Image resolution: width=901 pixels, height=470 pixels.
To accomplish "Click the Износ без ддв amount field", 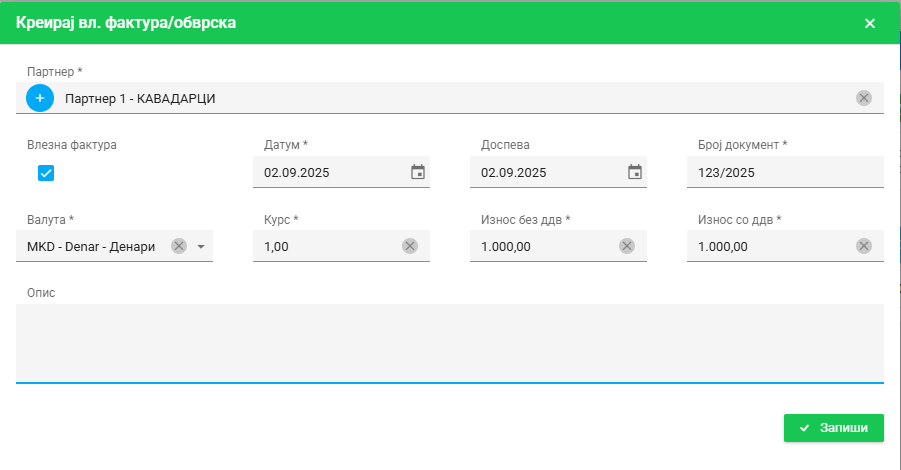I will pyautogui.click(x=545, y=246).
